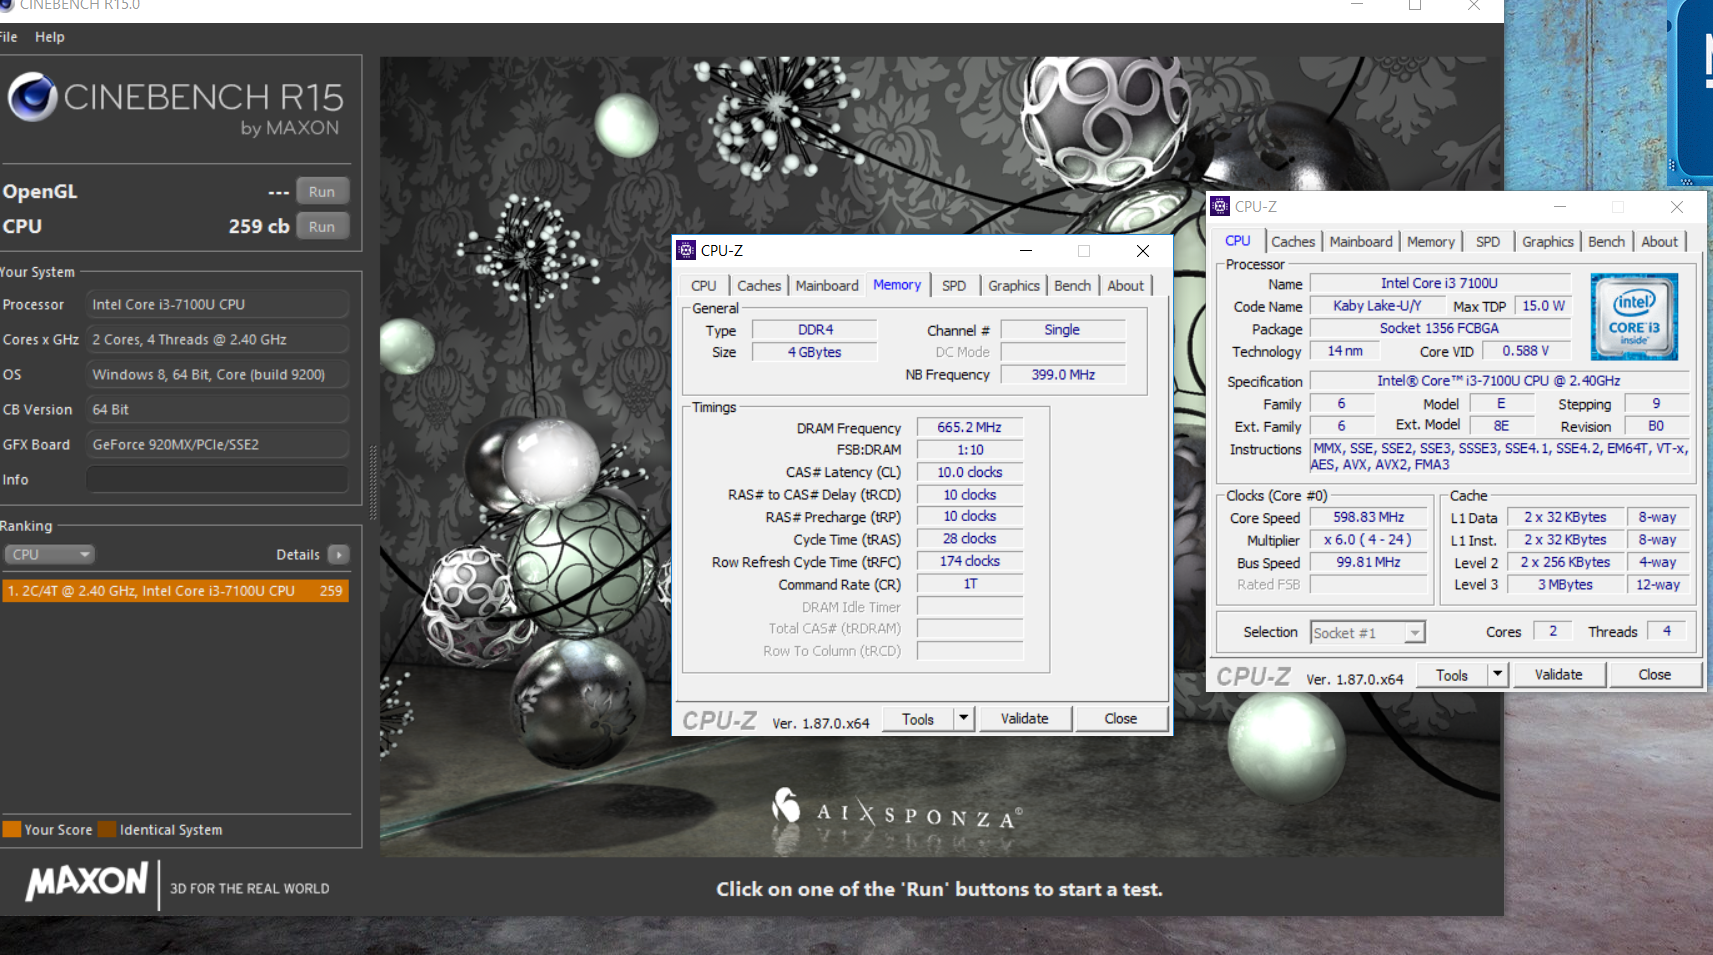Minimize the right CPU-Z processor window
The height and width of the screenshot is (955, 1713).
(1559, 207)
